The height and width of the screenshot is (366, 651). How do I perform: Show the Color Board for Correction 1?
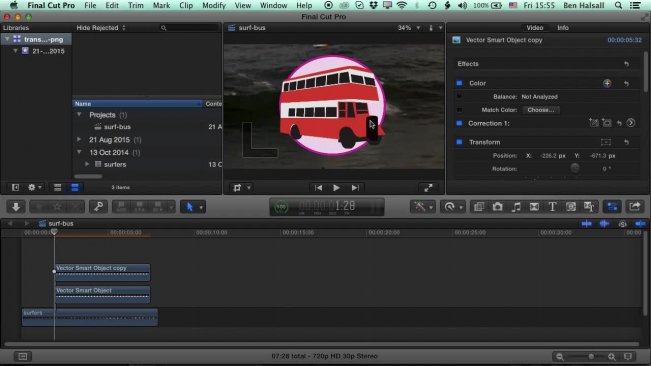coord(631,123)
